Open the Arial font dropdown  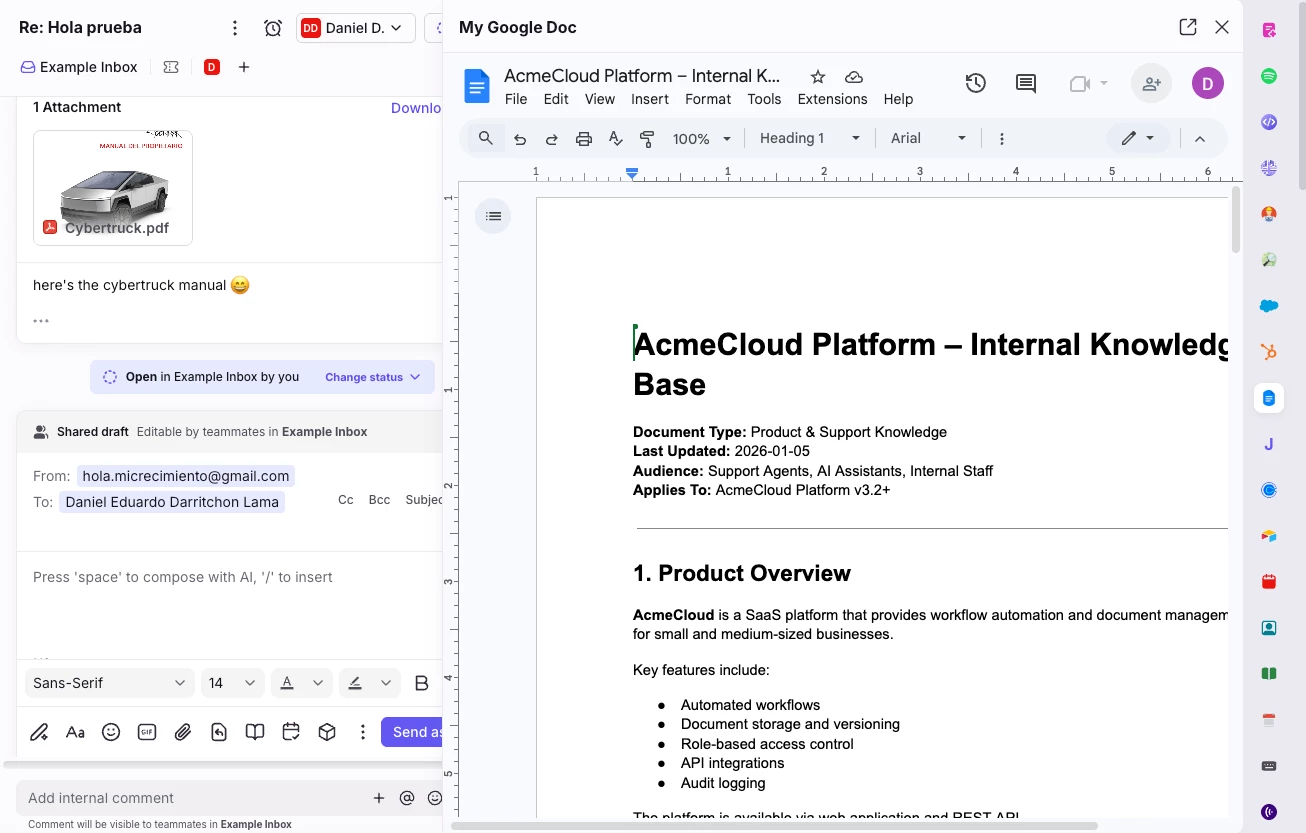(x=928, y=138)
